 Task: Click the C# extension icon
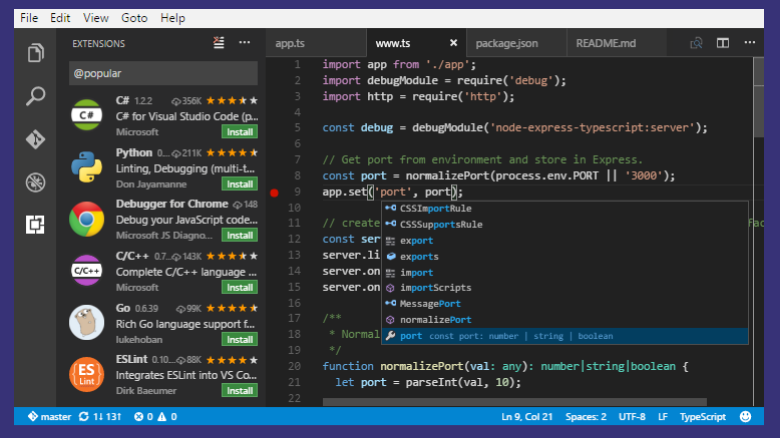87,115
